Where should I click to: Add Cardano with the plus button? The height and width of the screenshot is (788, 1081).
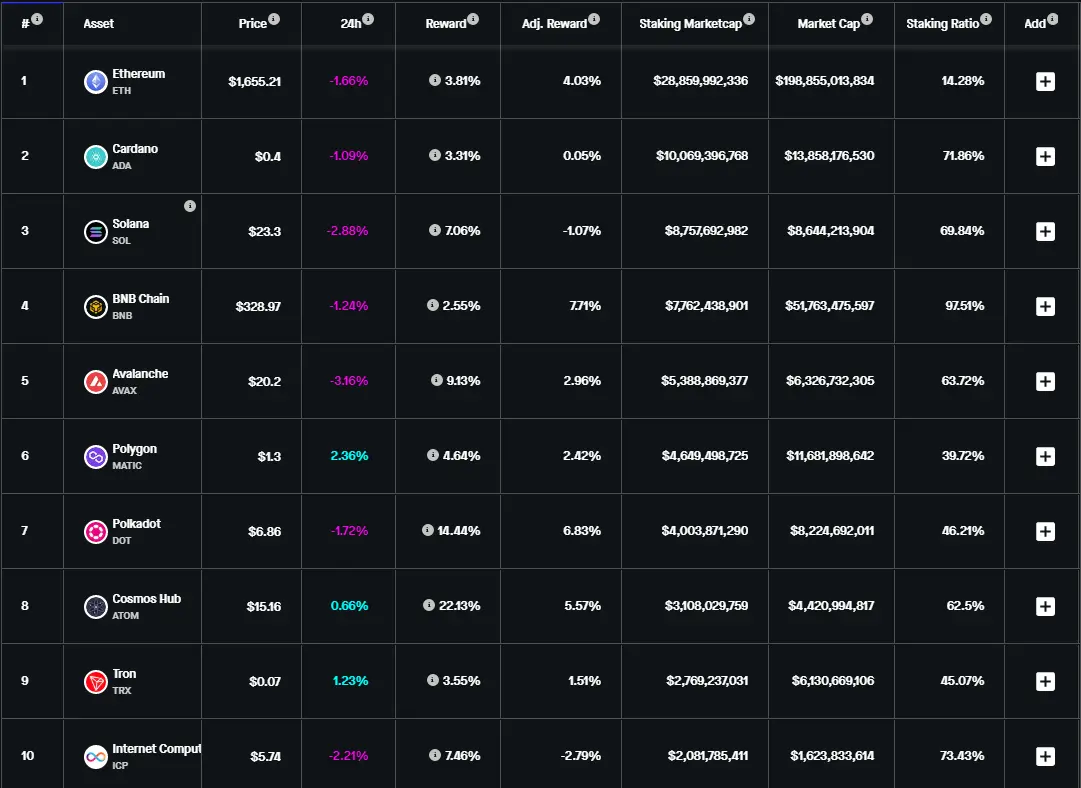[1045, 156]
